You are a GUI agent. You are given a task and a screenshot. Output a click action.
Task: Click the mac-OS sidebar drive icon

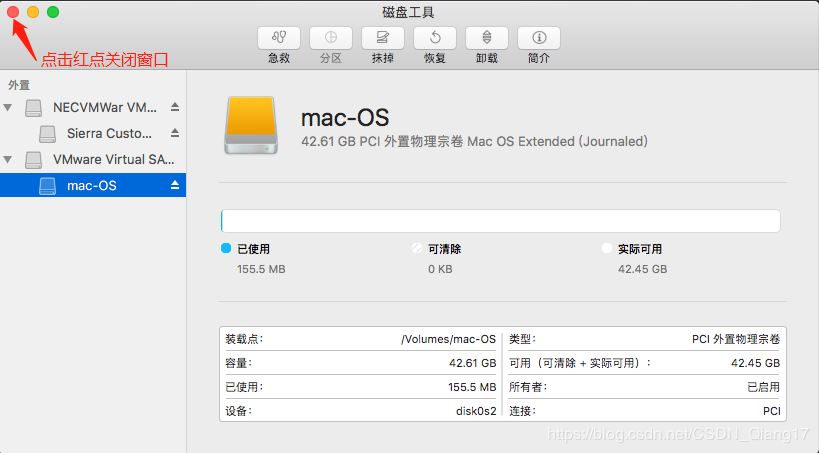(48, 186)
